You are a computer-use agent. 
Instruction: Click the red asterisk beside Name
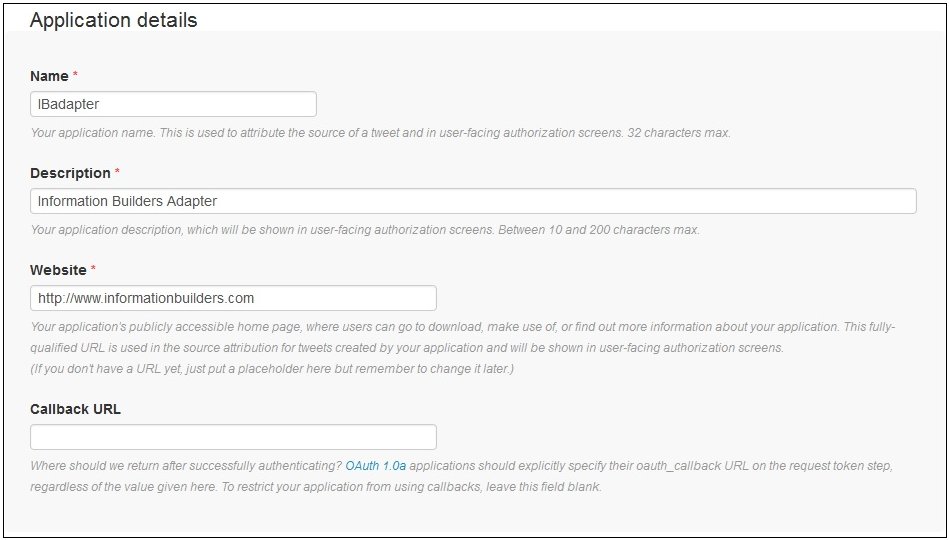pos(75,75)
